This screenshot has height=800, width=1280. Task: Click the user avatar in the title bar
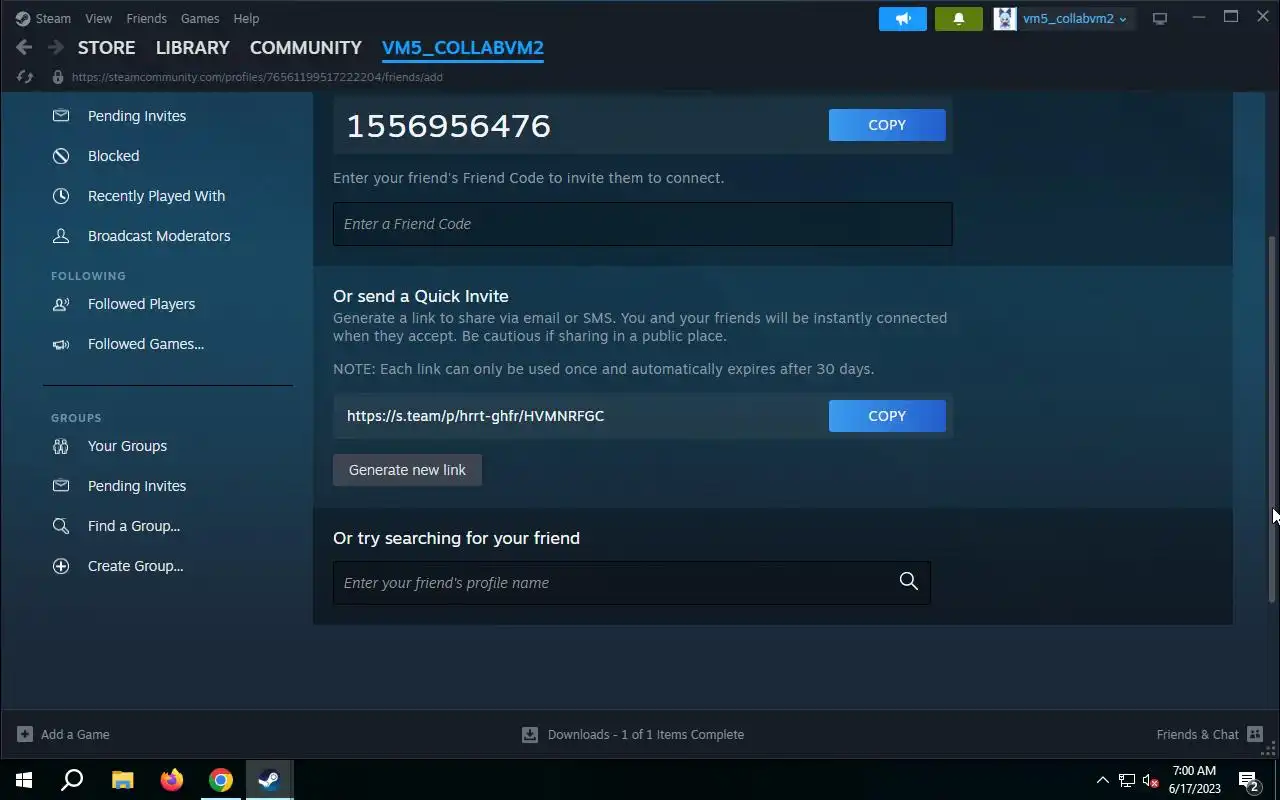tap(1004, 19)
